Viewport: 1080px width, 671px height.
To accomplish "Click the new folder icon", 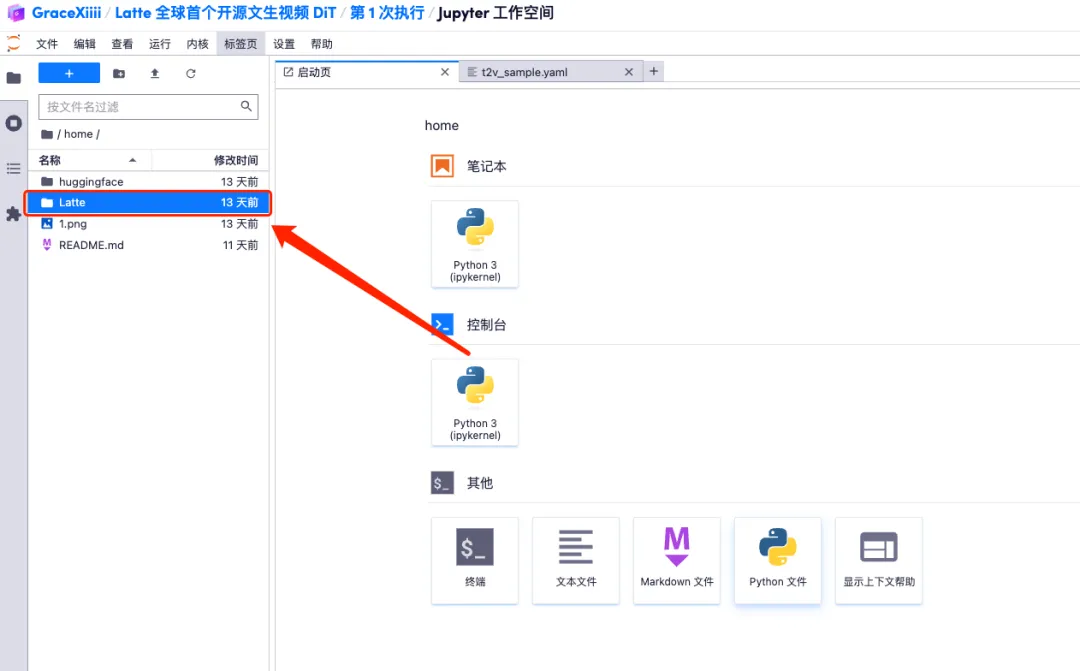I will pyautogui.click(x=119, y=74).
